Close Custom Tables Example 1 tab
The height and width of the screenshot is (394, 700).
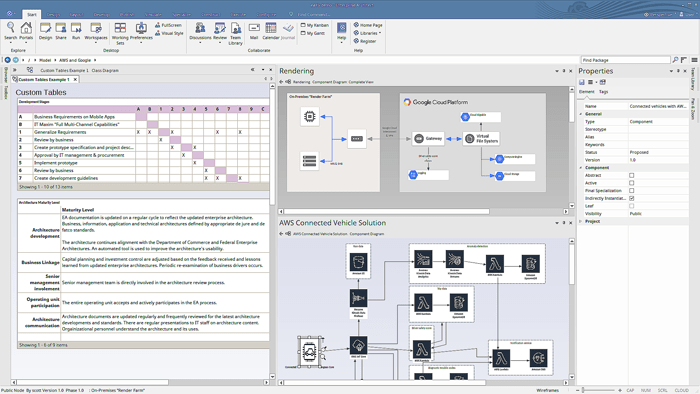click(75, 79)
